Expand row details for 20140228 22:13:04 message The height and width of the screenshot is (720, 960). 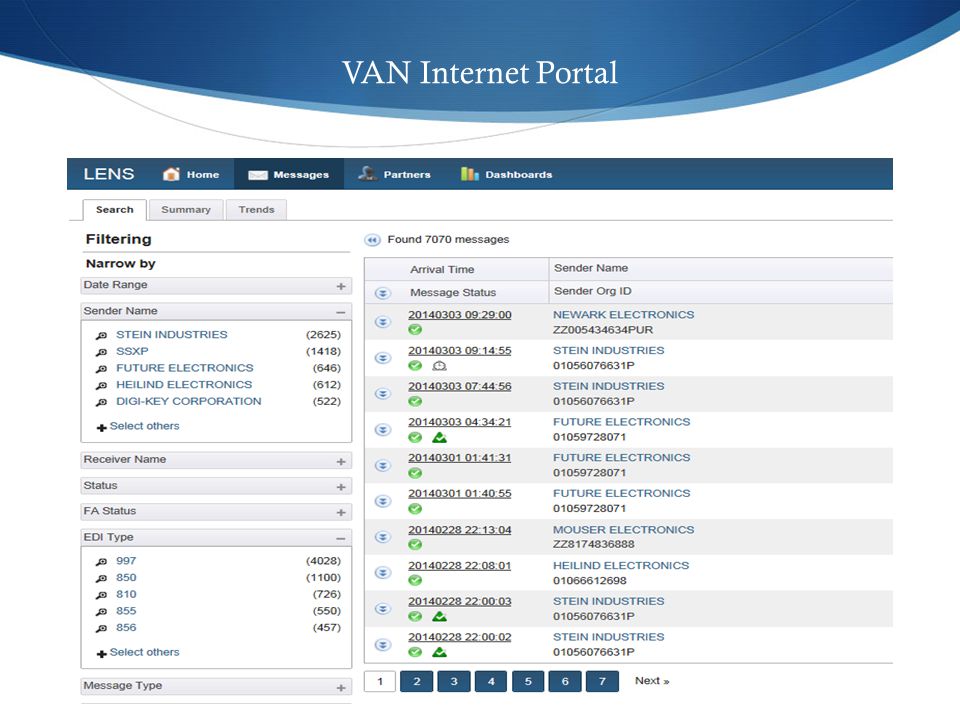point(383,537)
